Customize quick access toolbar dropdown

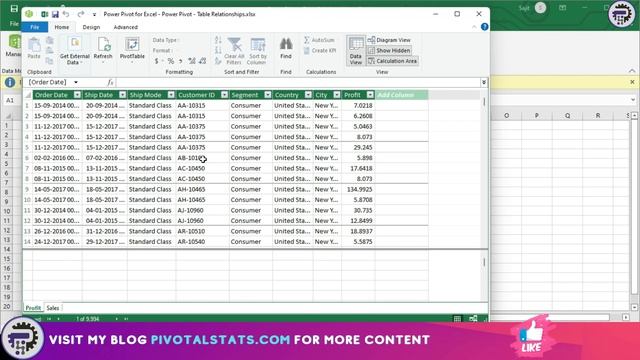coord(94,14)
